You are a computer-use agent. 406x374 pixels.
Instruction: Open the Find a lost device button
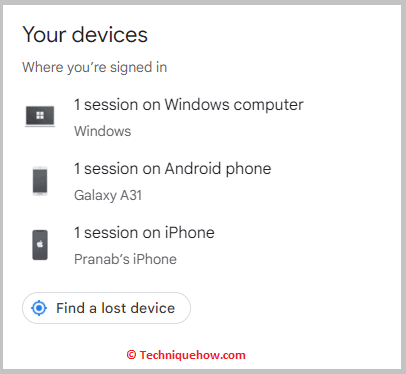click(106, 308)
